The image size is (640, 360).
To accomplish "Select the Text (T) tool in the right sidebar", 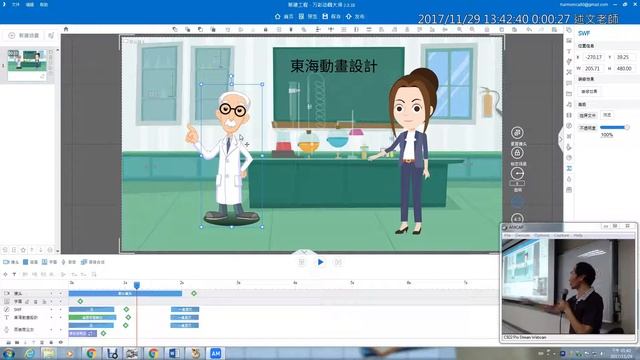I will 569,51.
